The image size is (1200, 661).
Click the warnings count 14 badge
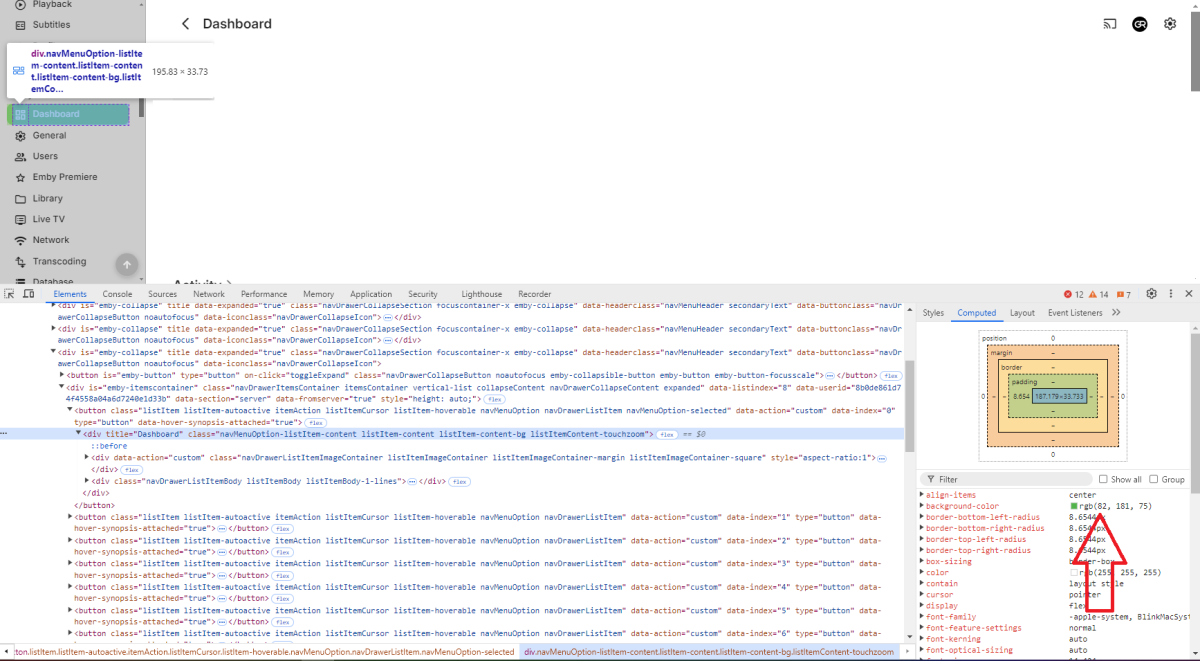(1099, 295)
